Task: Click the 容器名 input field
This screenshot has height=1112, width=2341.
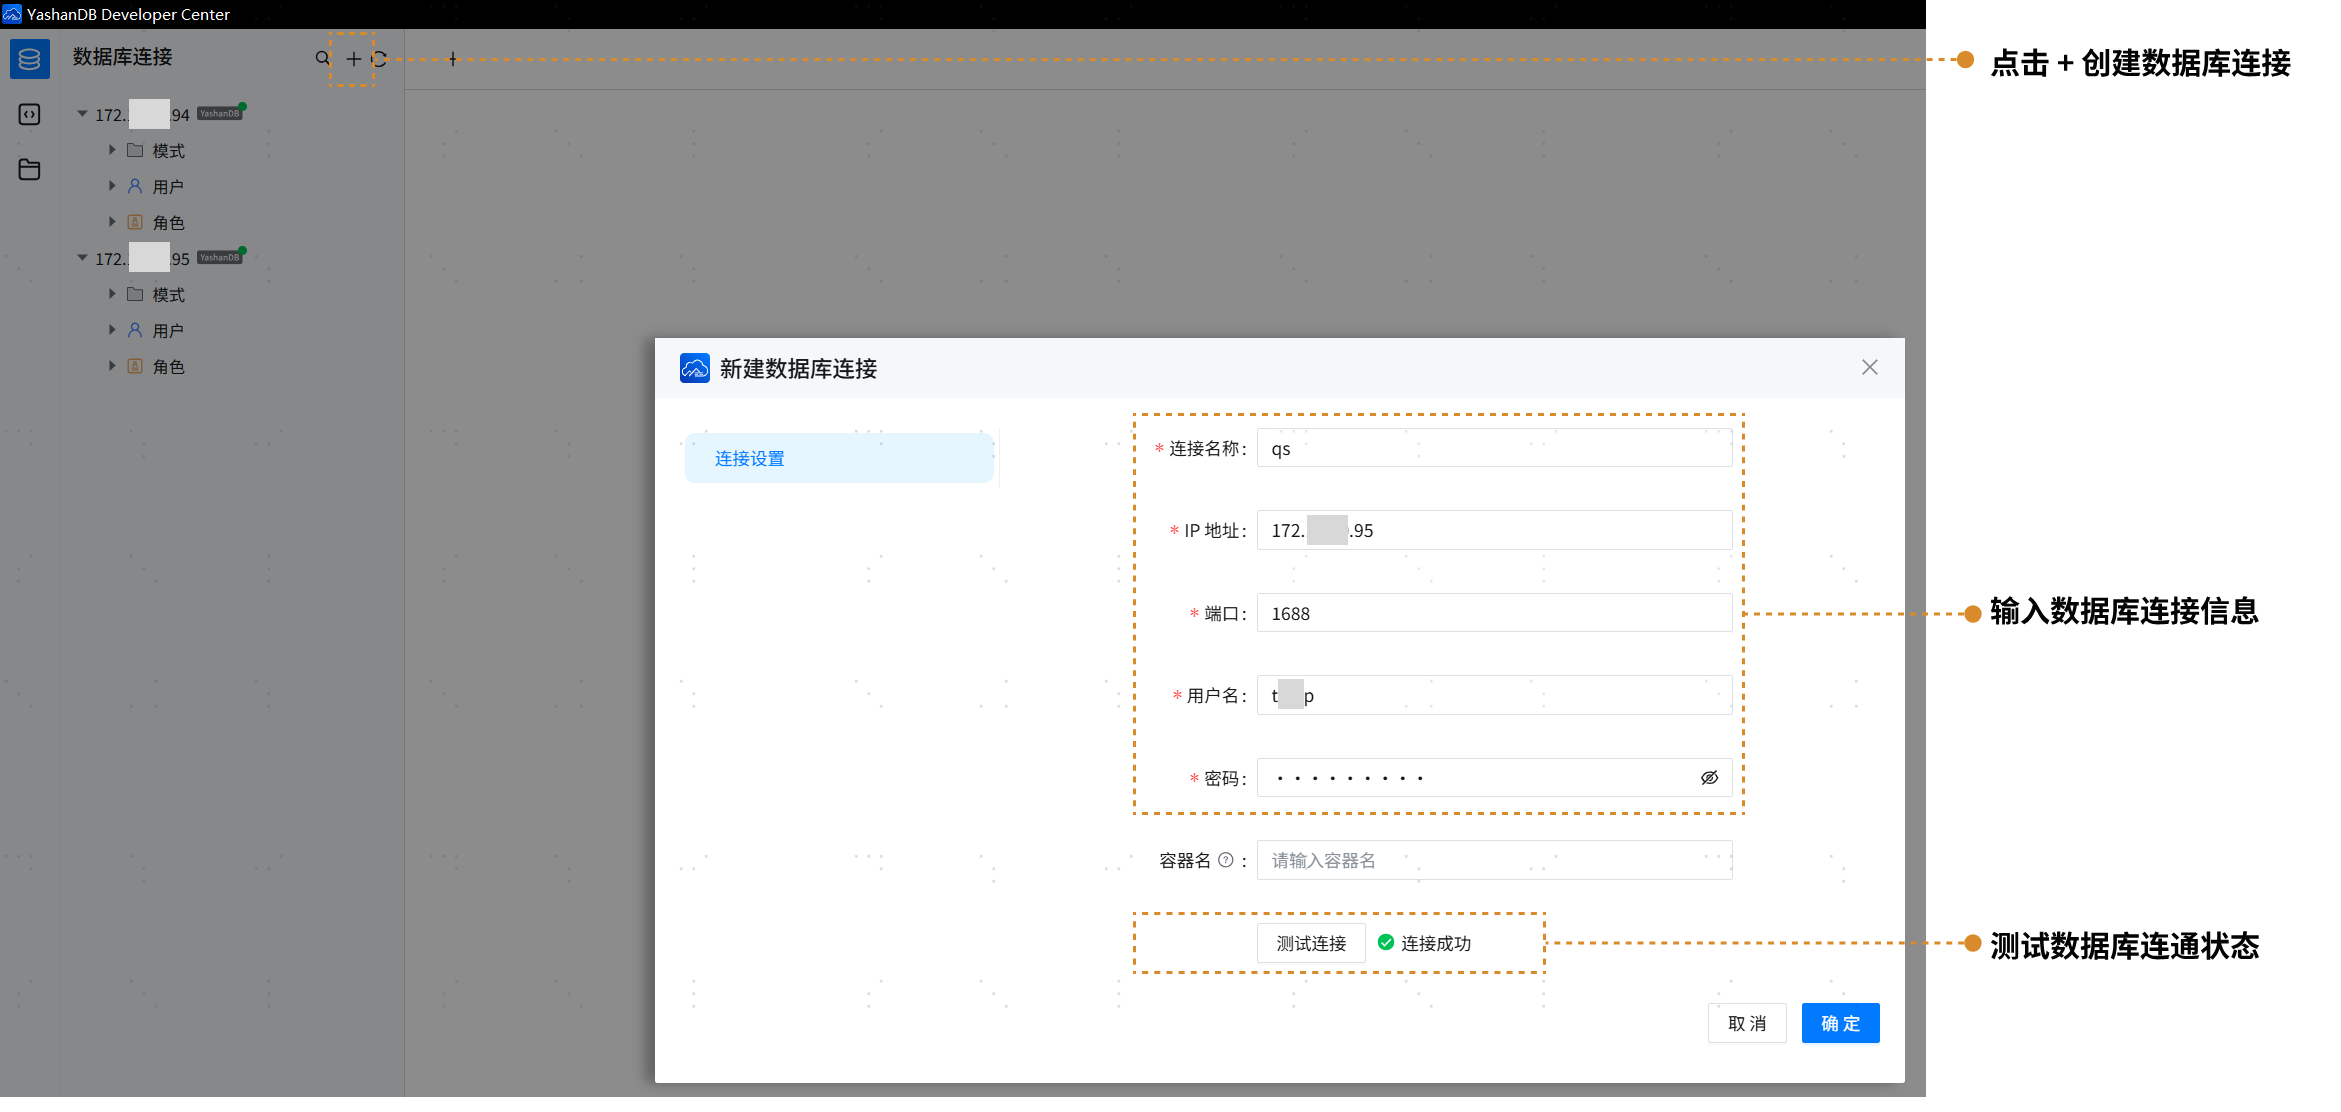Action: point(1493,861)
